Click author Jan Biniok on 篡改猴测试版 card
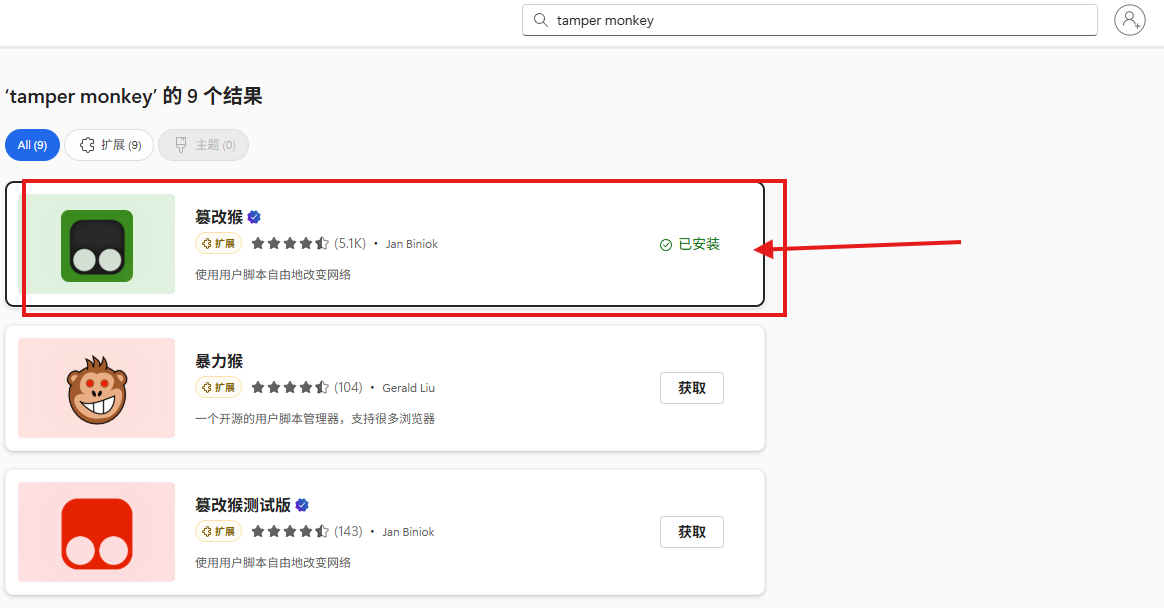Screen dimensions: 1164x608 pyautogui.click(x=408, y=532)
